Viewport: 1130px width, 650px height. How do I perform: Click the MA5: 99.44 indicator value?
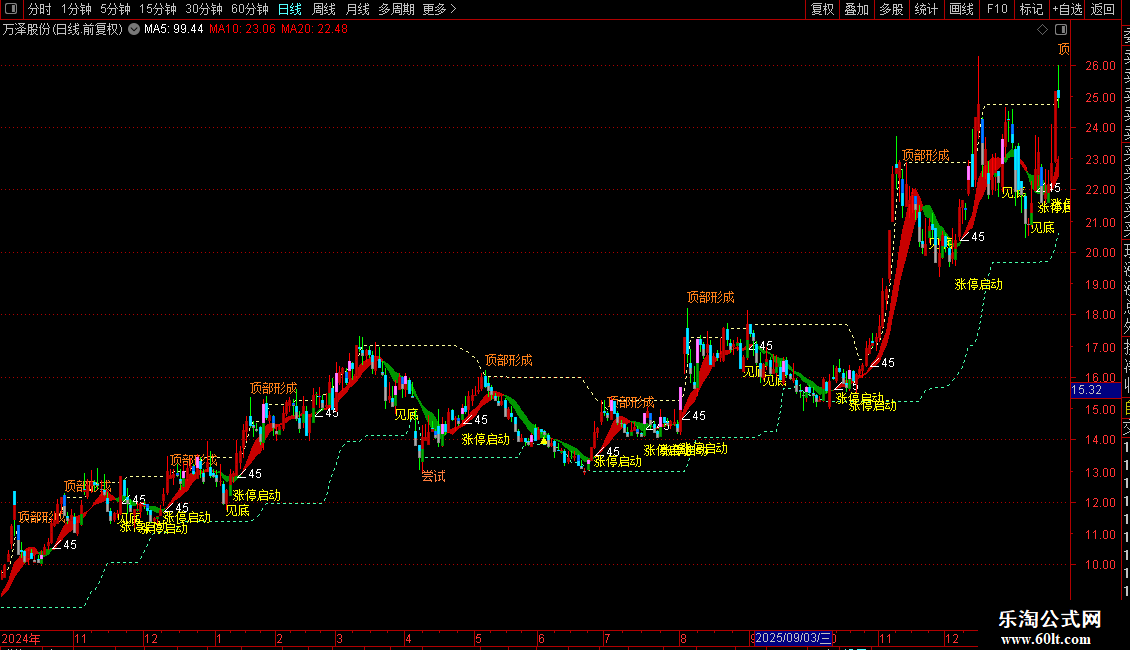click(x=174, y=30)
